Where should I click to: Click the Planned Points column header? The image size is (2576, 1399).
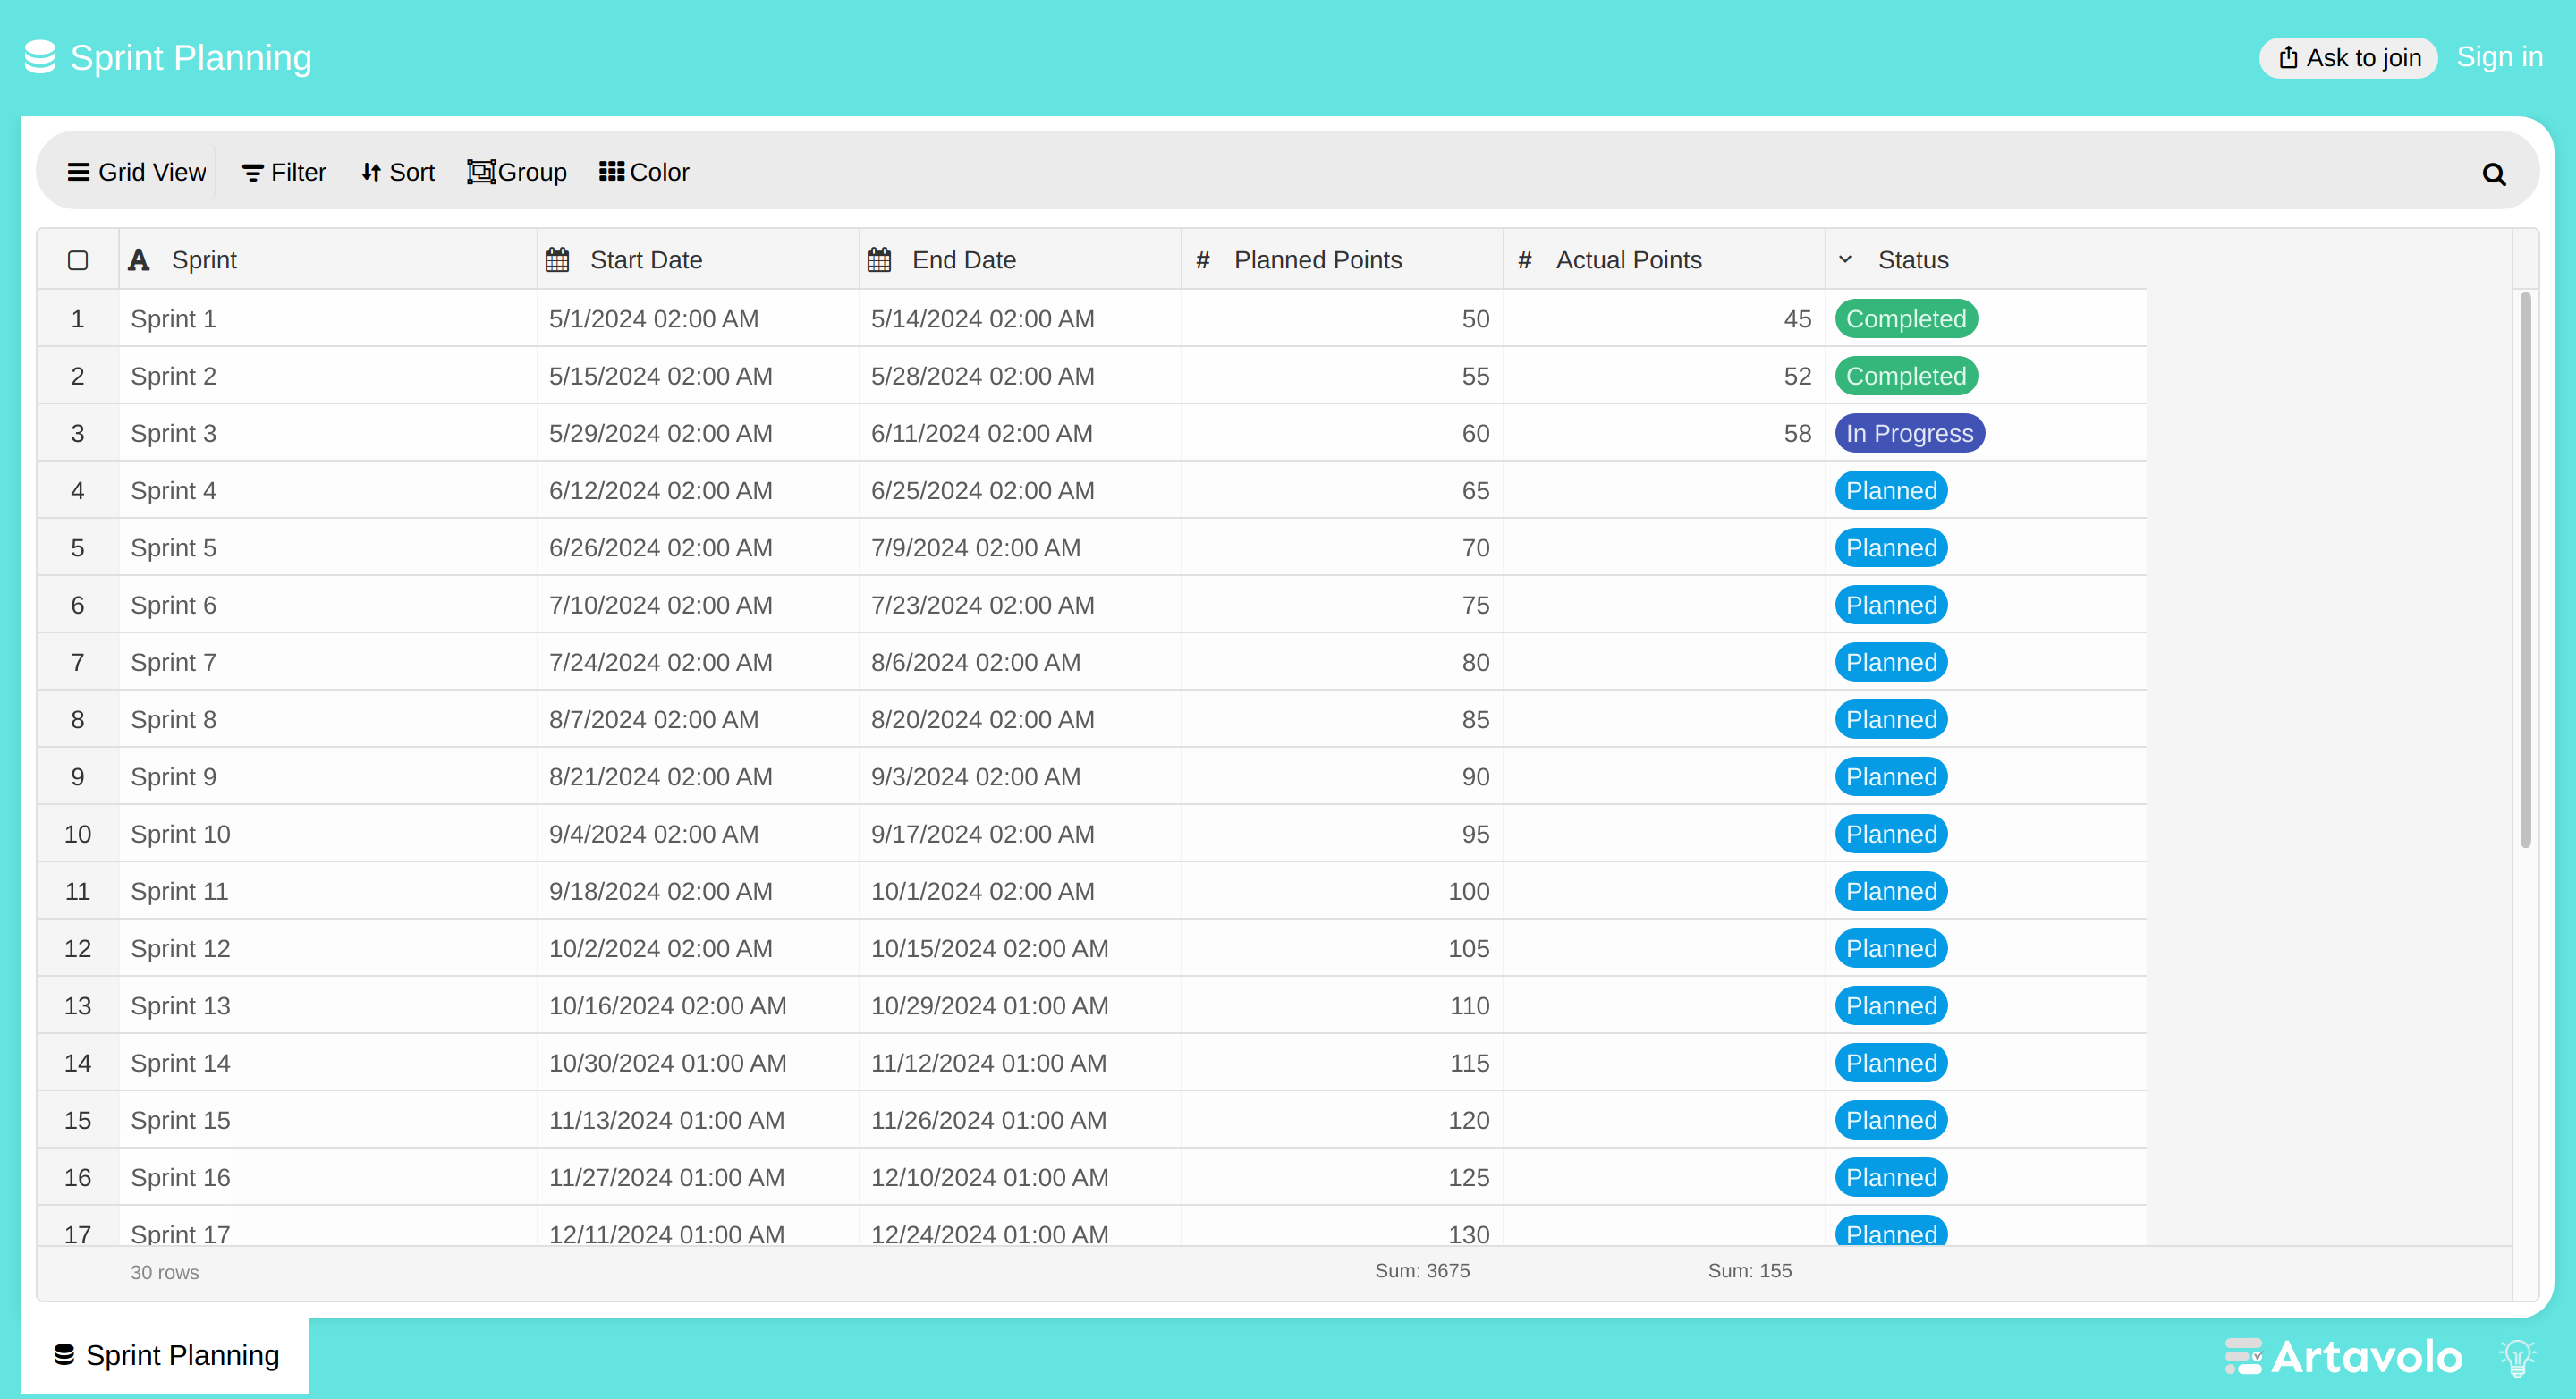(x=1342, y=260)
